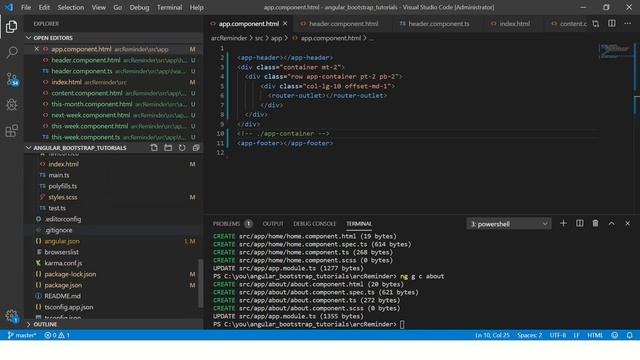Close the app.component.html editor tab
This screenshot has width=640, height=360.
point(285,24)
